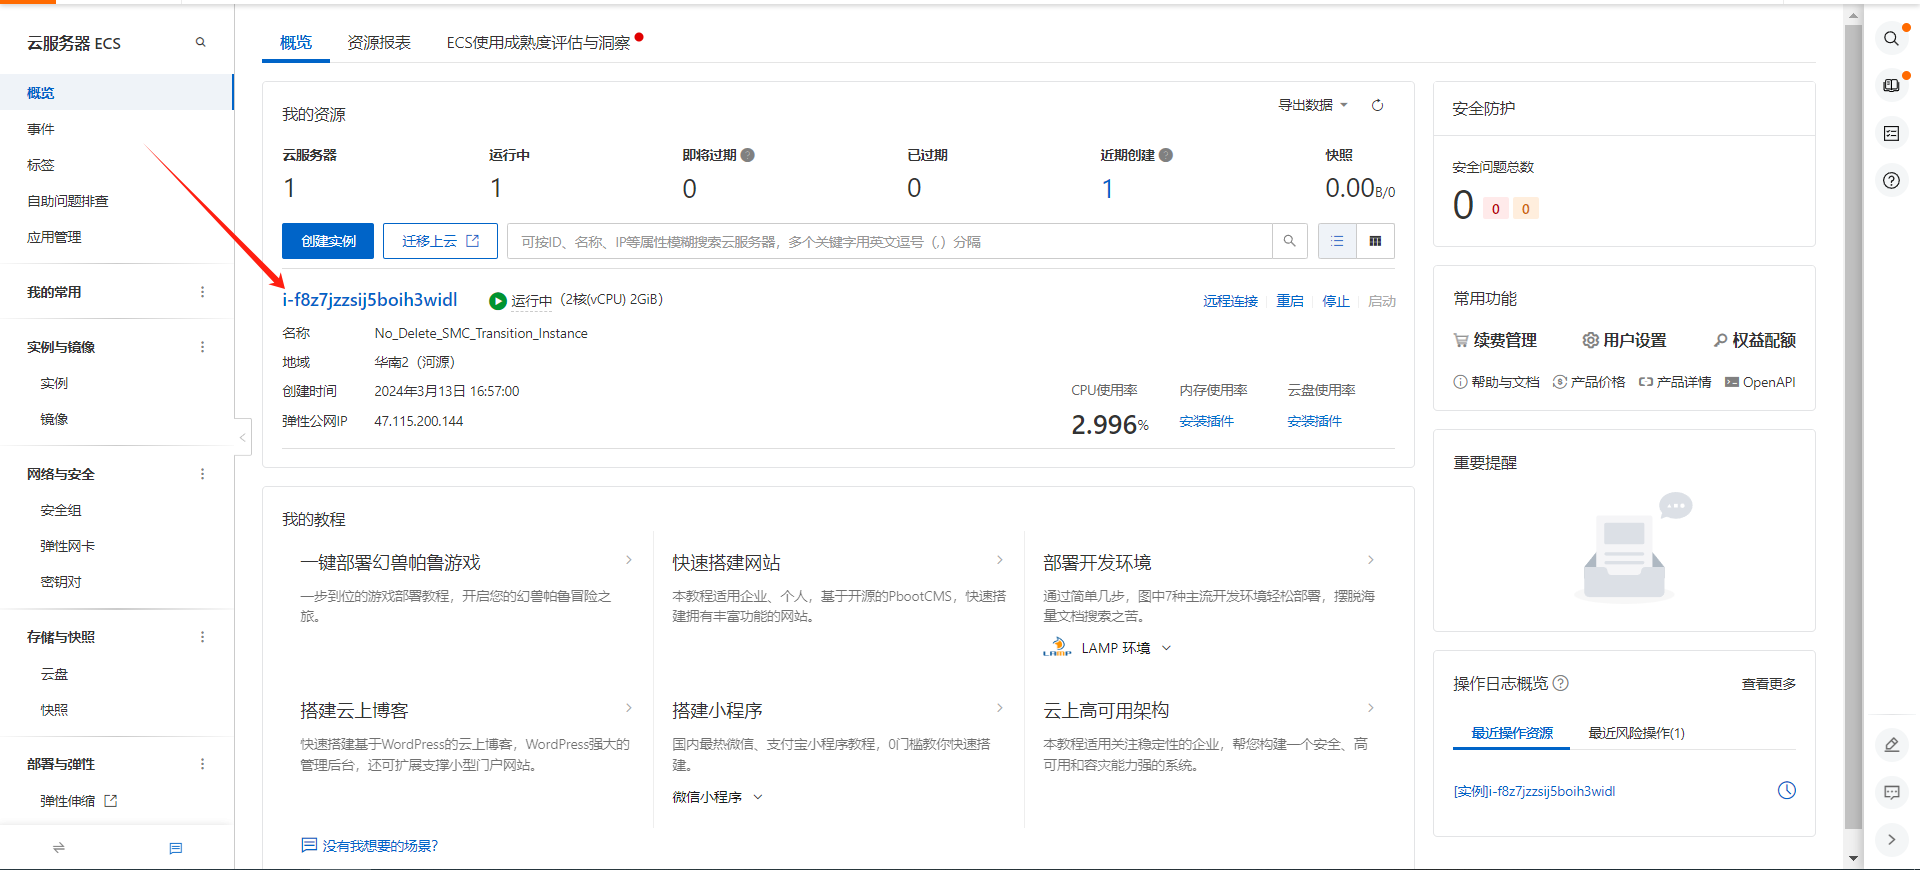Screen dimensions: 1920x870
Task: Click 查看更多 in operation log
Action: pos(1769,684)
